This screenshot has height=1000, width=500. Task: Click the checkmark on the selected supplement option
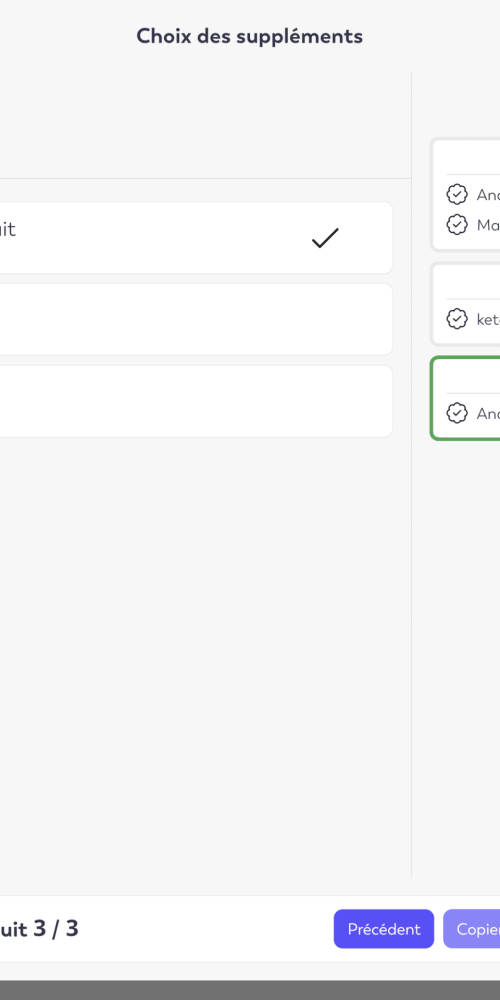coord(325,238)
